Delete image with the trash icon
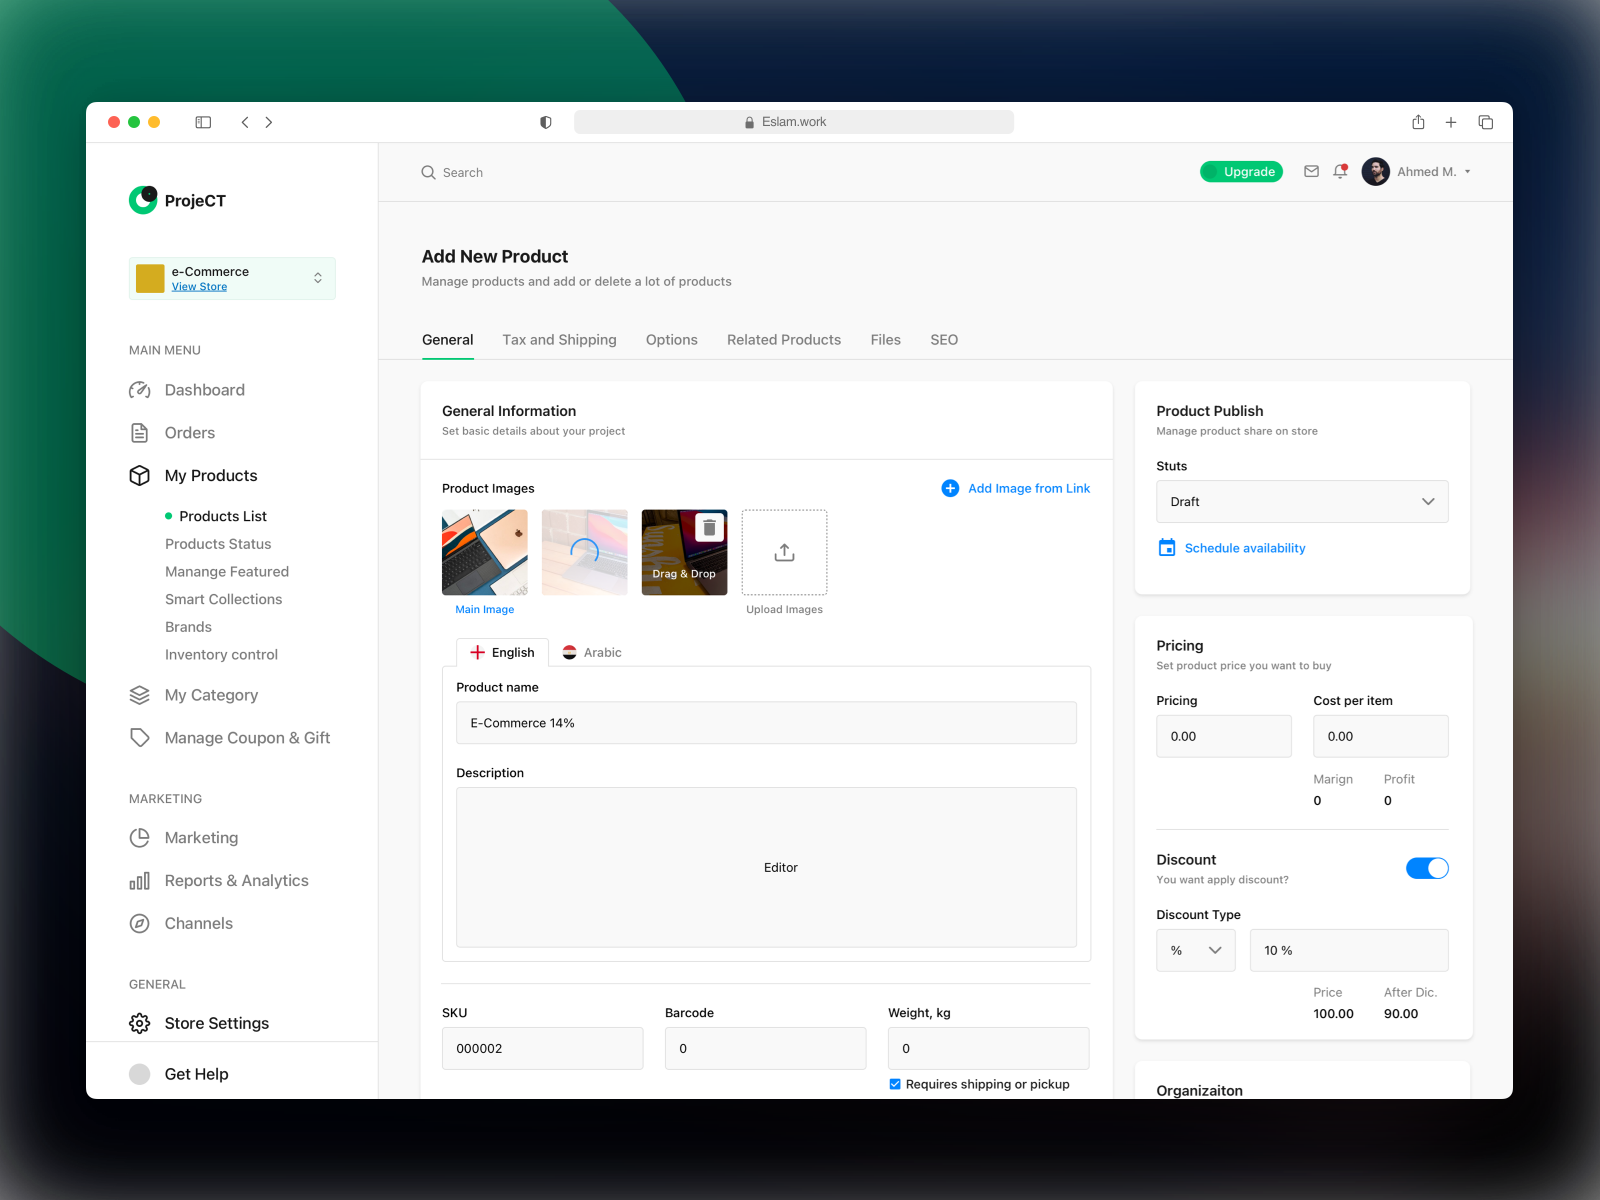Viewport: 1600px width, 1200px height. (x=709, y=527)
